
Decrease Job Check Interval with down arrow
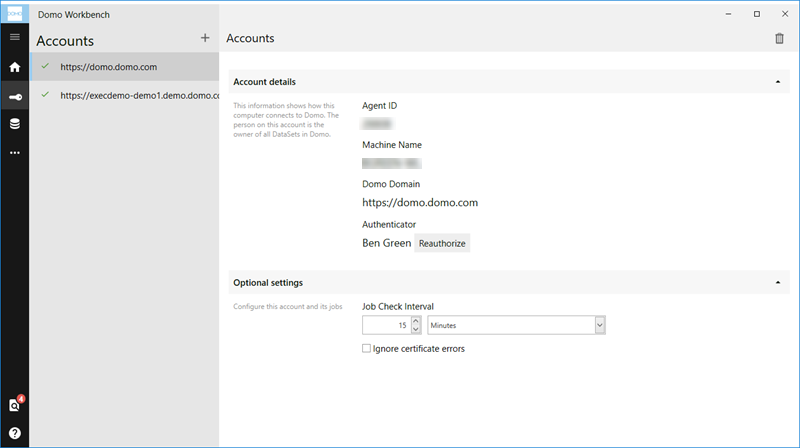[416, 330]
